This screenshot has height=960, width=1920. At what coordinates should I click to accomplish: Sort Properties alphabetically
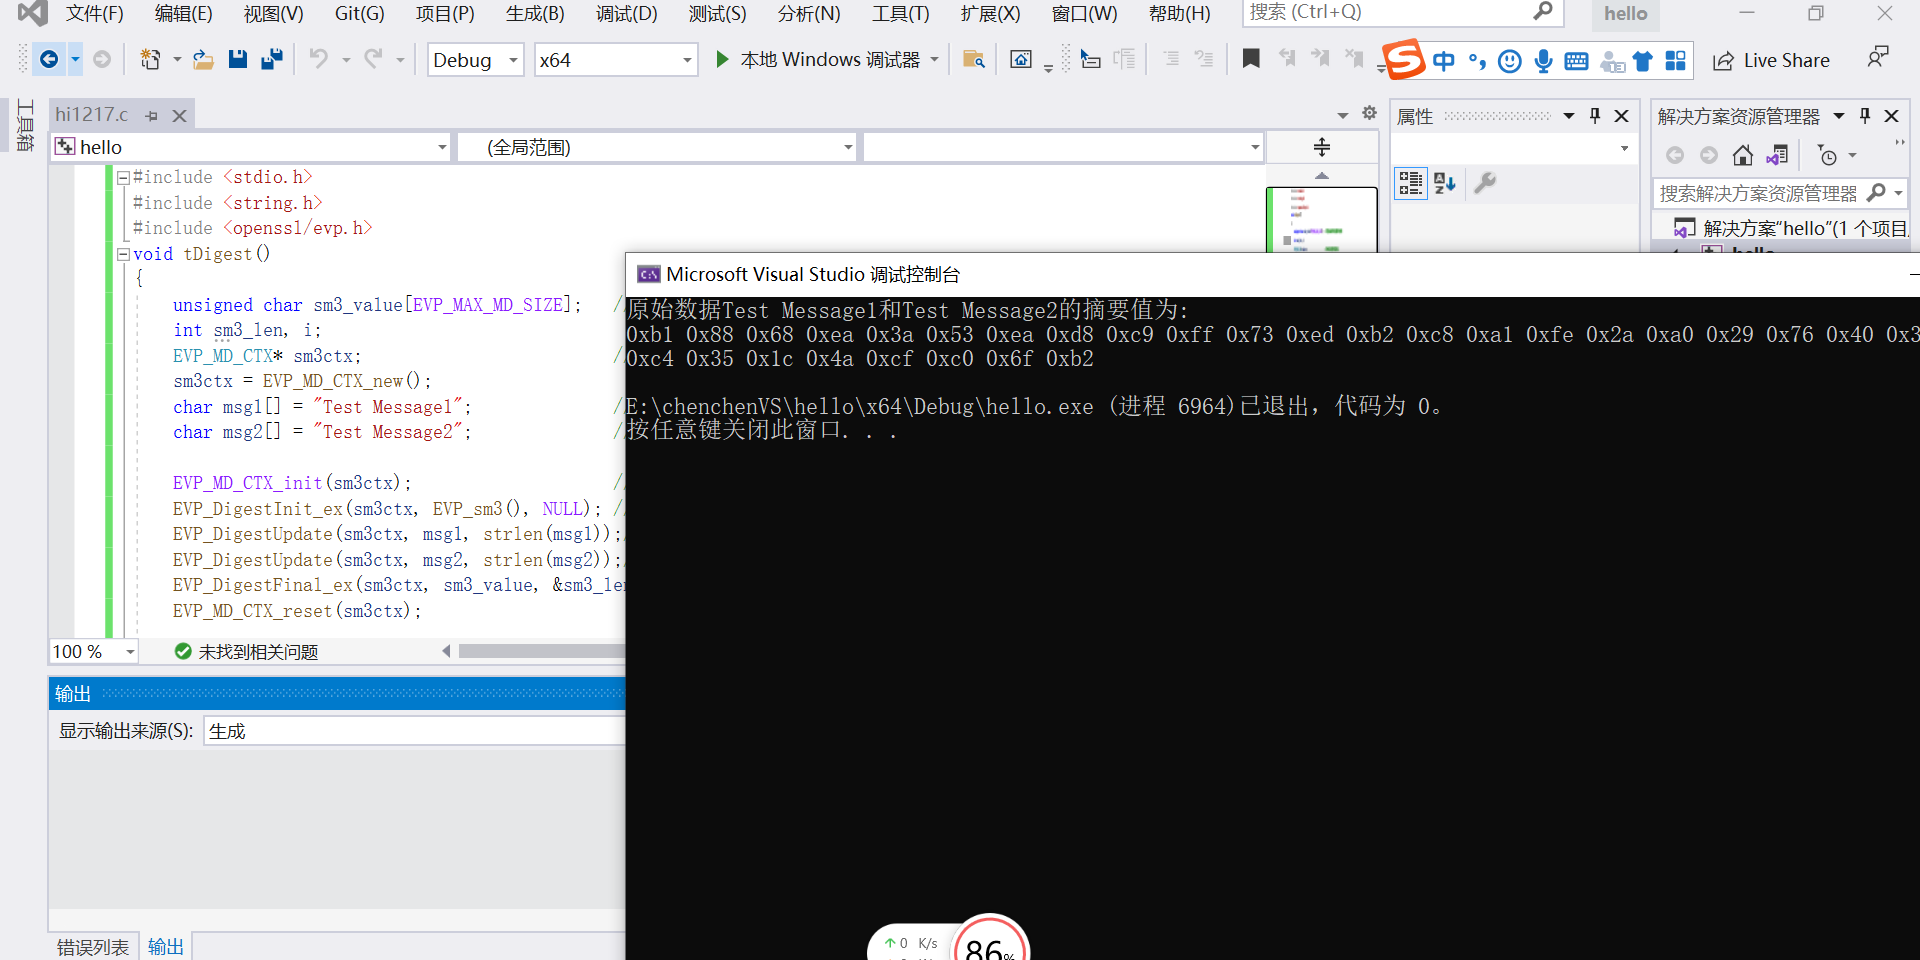pyautogui.click(x=1445, y=183)
